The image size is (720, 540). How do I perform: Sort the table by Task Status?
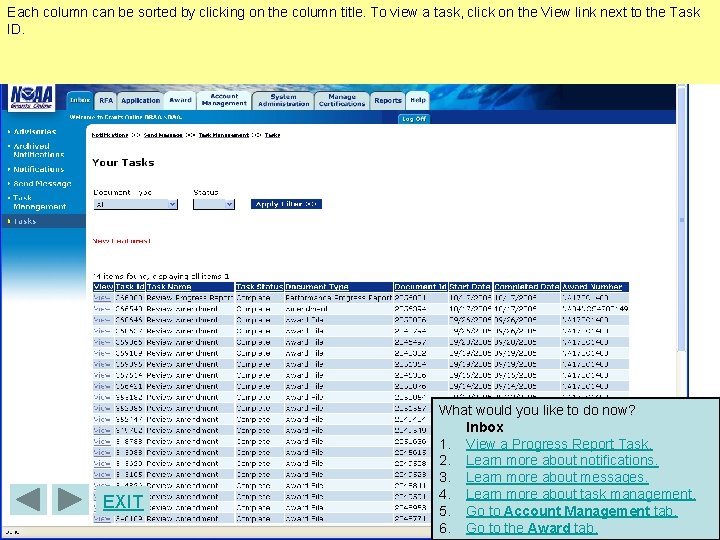click(x=259, y=287)
